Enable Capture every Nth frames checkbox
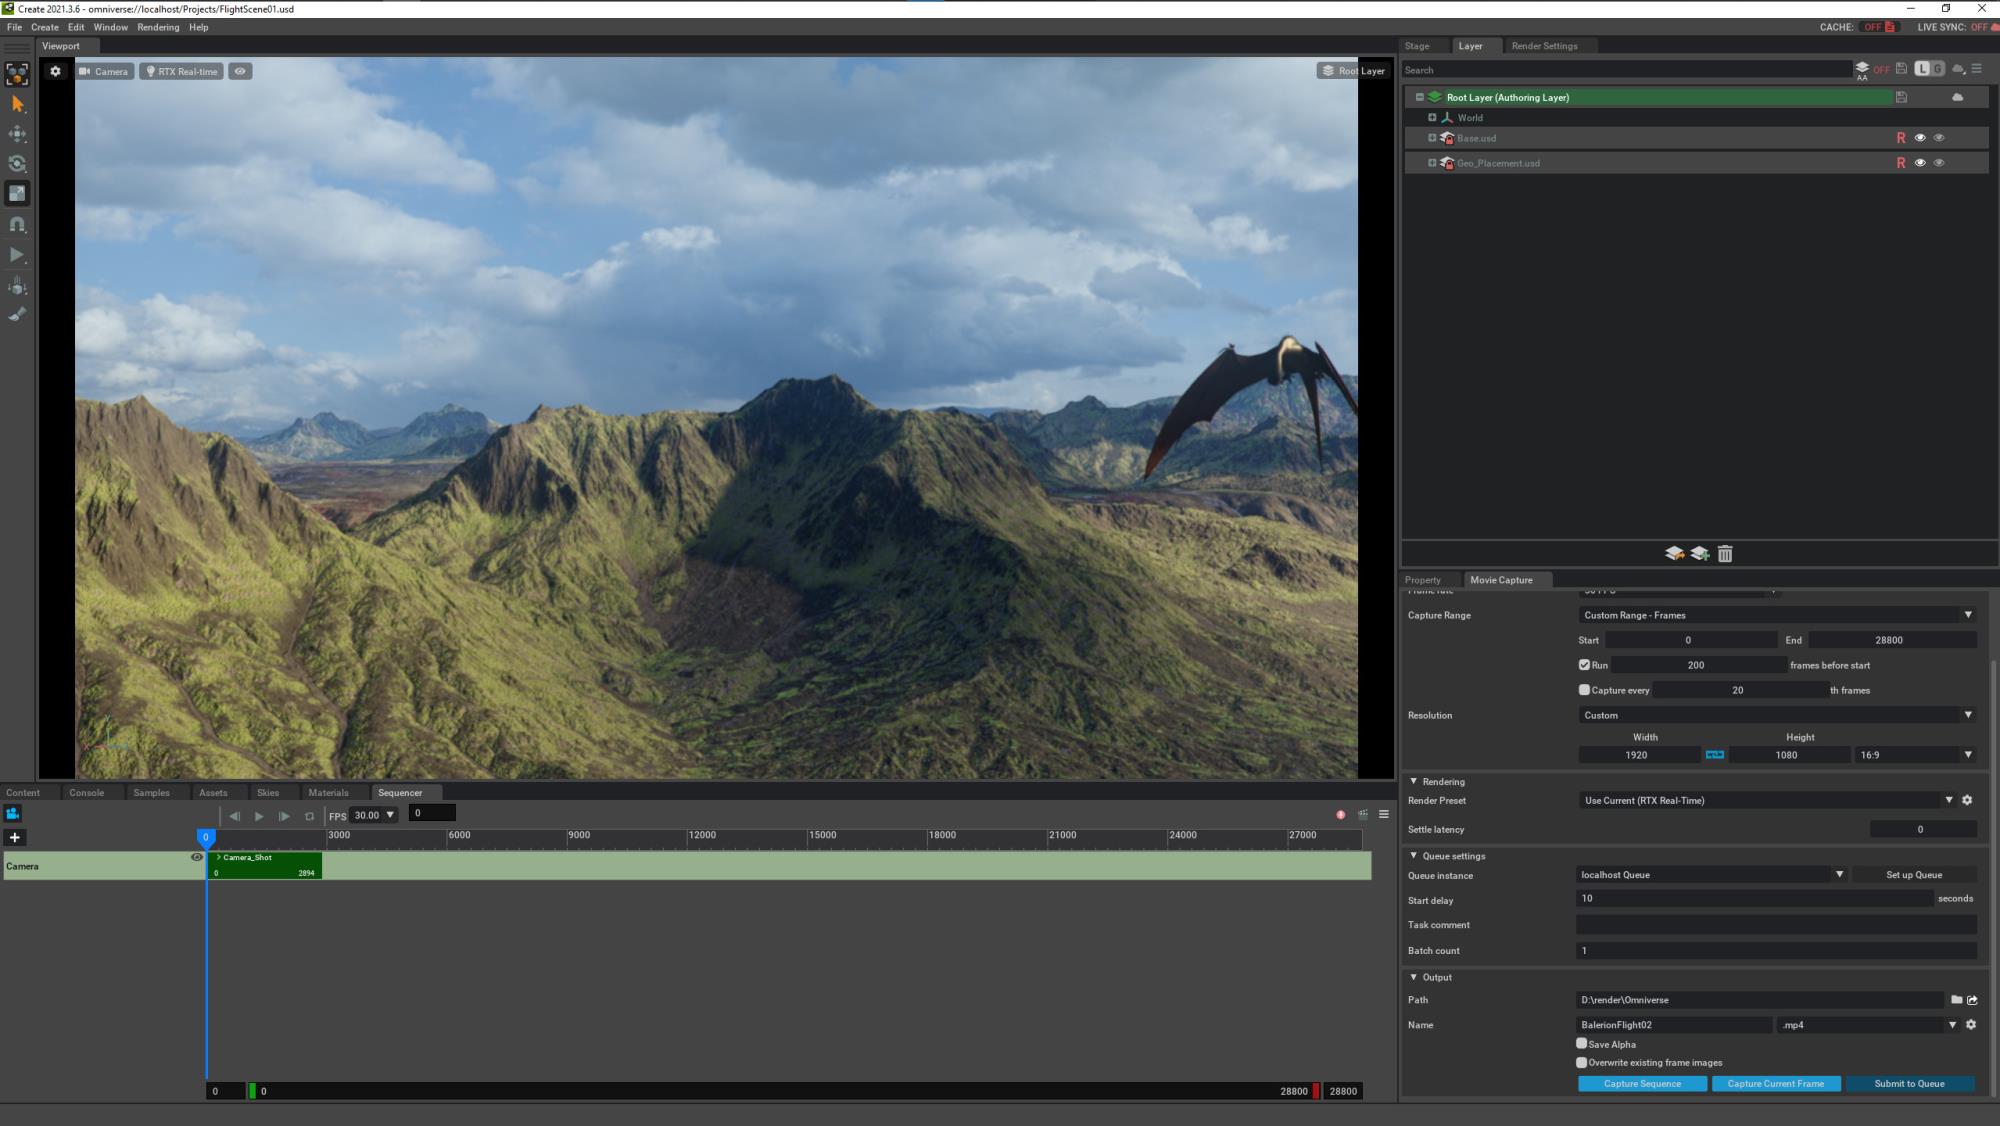This screenshot has width=2000, height=1126. [x=1584, y=690]
